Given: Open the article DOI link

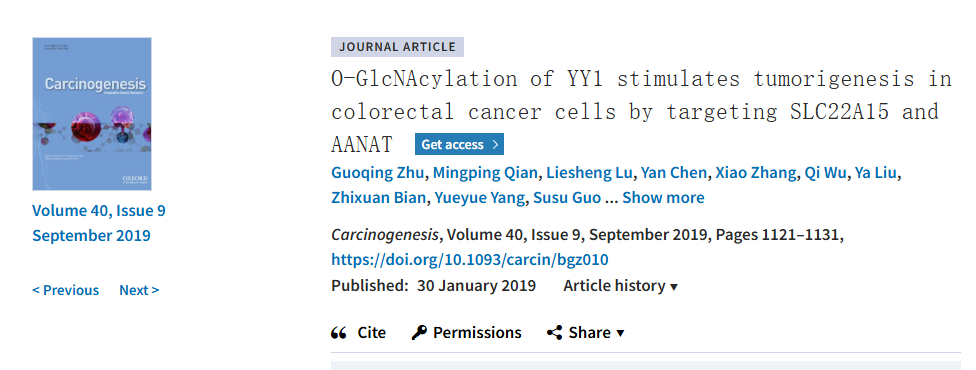Looking at the screenshot, I should pos(470,260).
